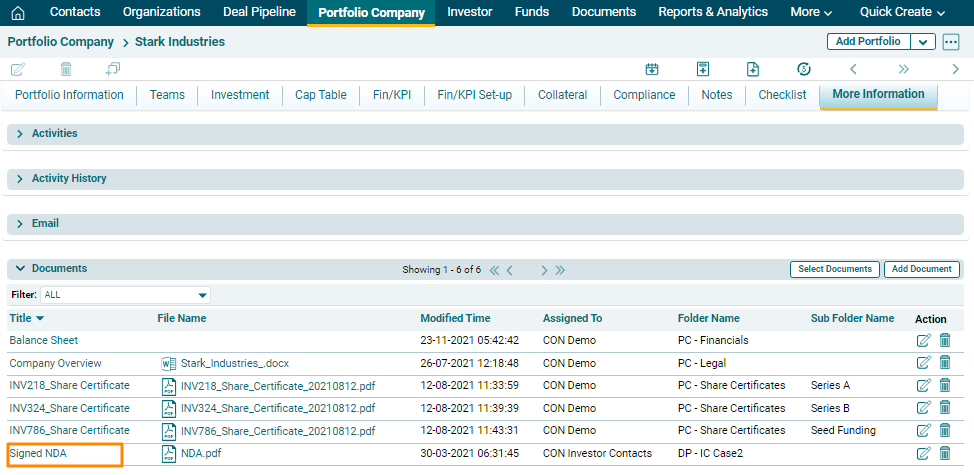Expand the Activity History section
The image size is (974, 475).
coord(20,179)
